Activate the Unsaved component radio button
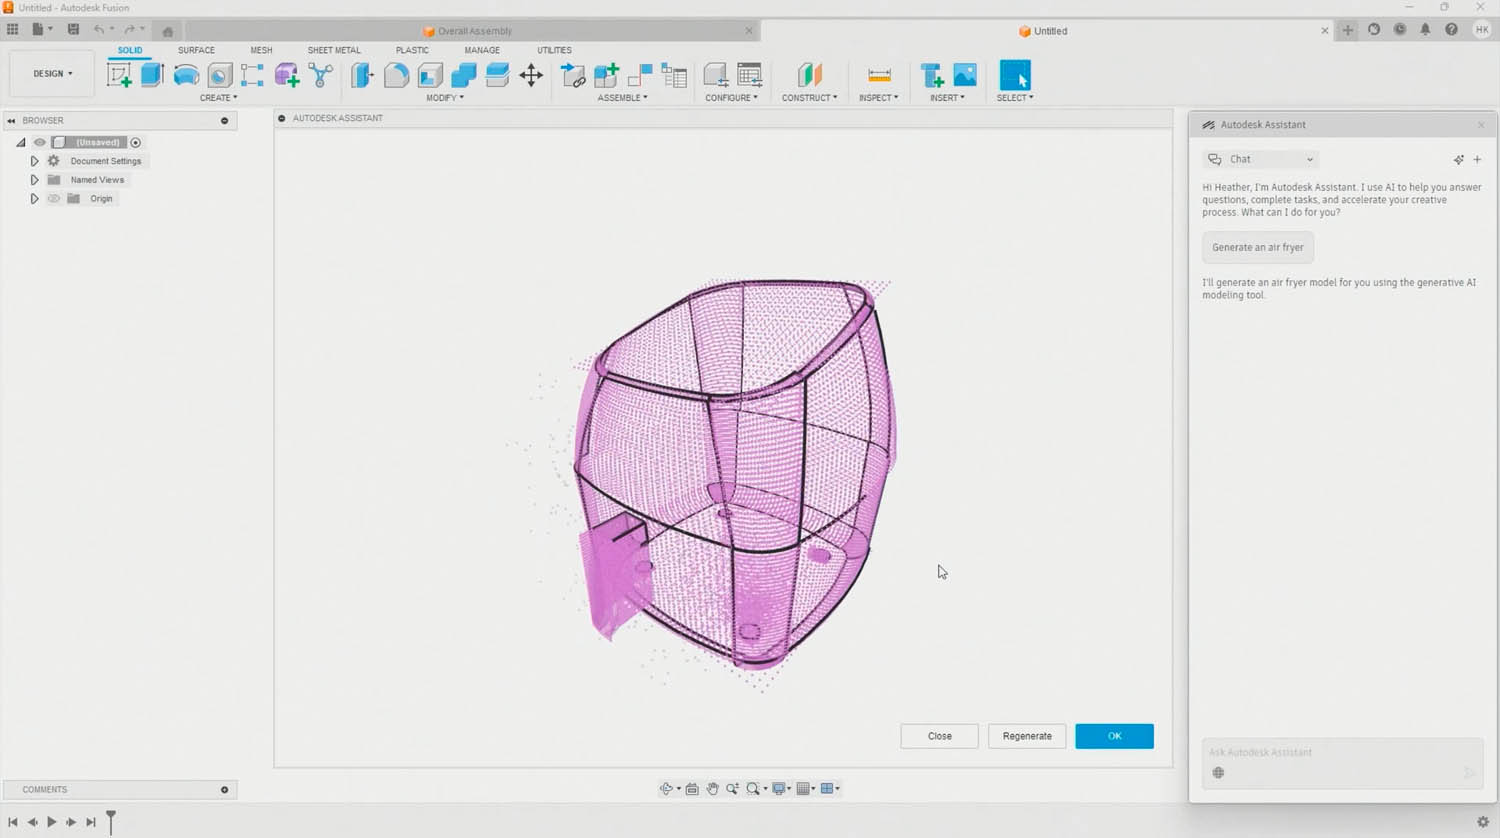 point(136,142)
